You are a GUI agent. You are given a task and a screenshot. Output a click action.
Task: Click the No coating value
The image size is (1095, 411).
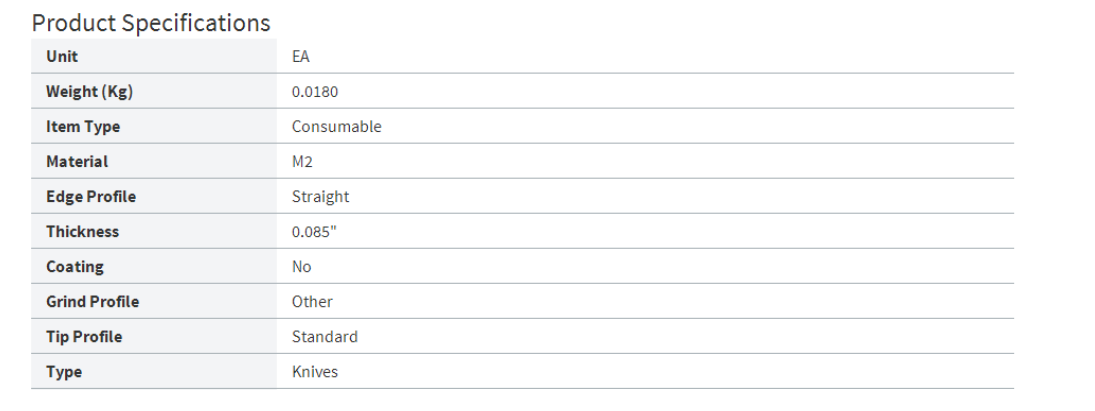point(301,267)
